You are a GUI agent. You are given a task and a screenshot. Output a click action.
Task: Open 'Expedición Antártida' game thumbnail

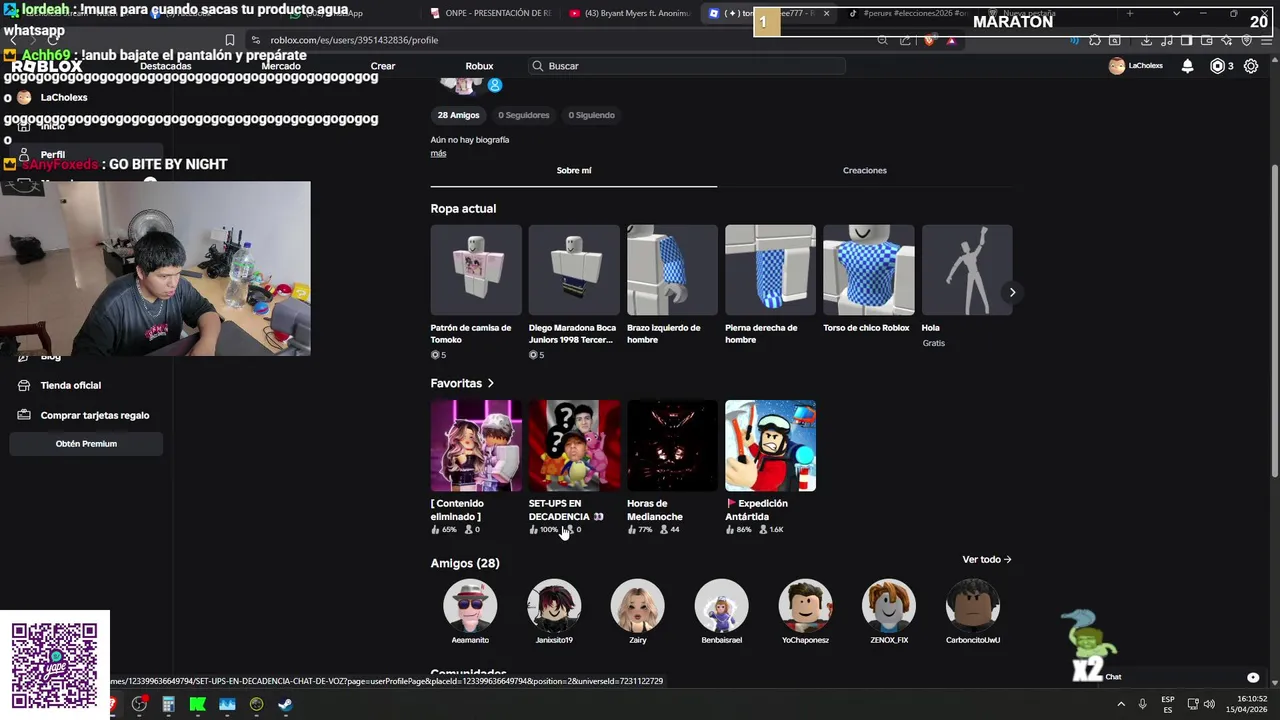click(770, 446)
